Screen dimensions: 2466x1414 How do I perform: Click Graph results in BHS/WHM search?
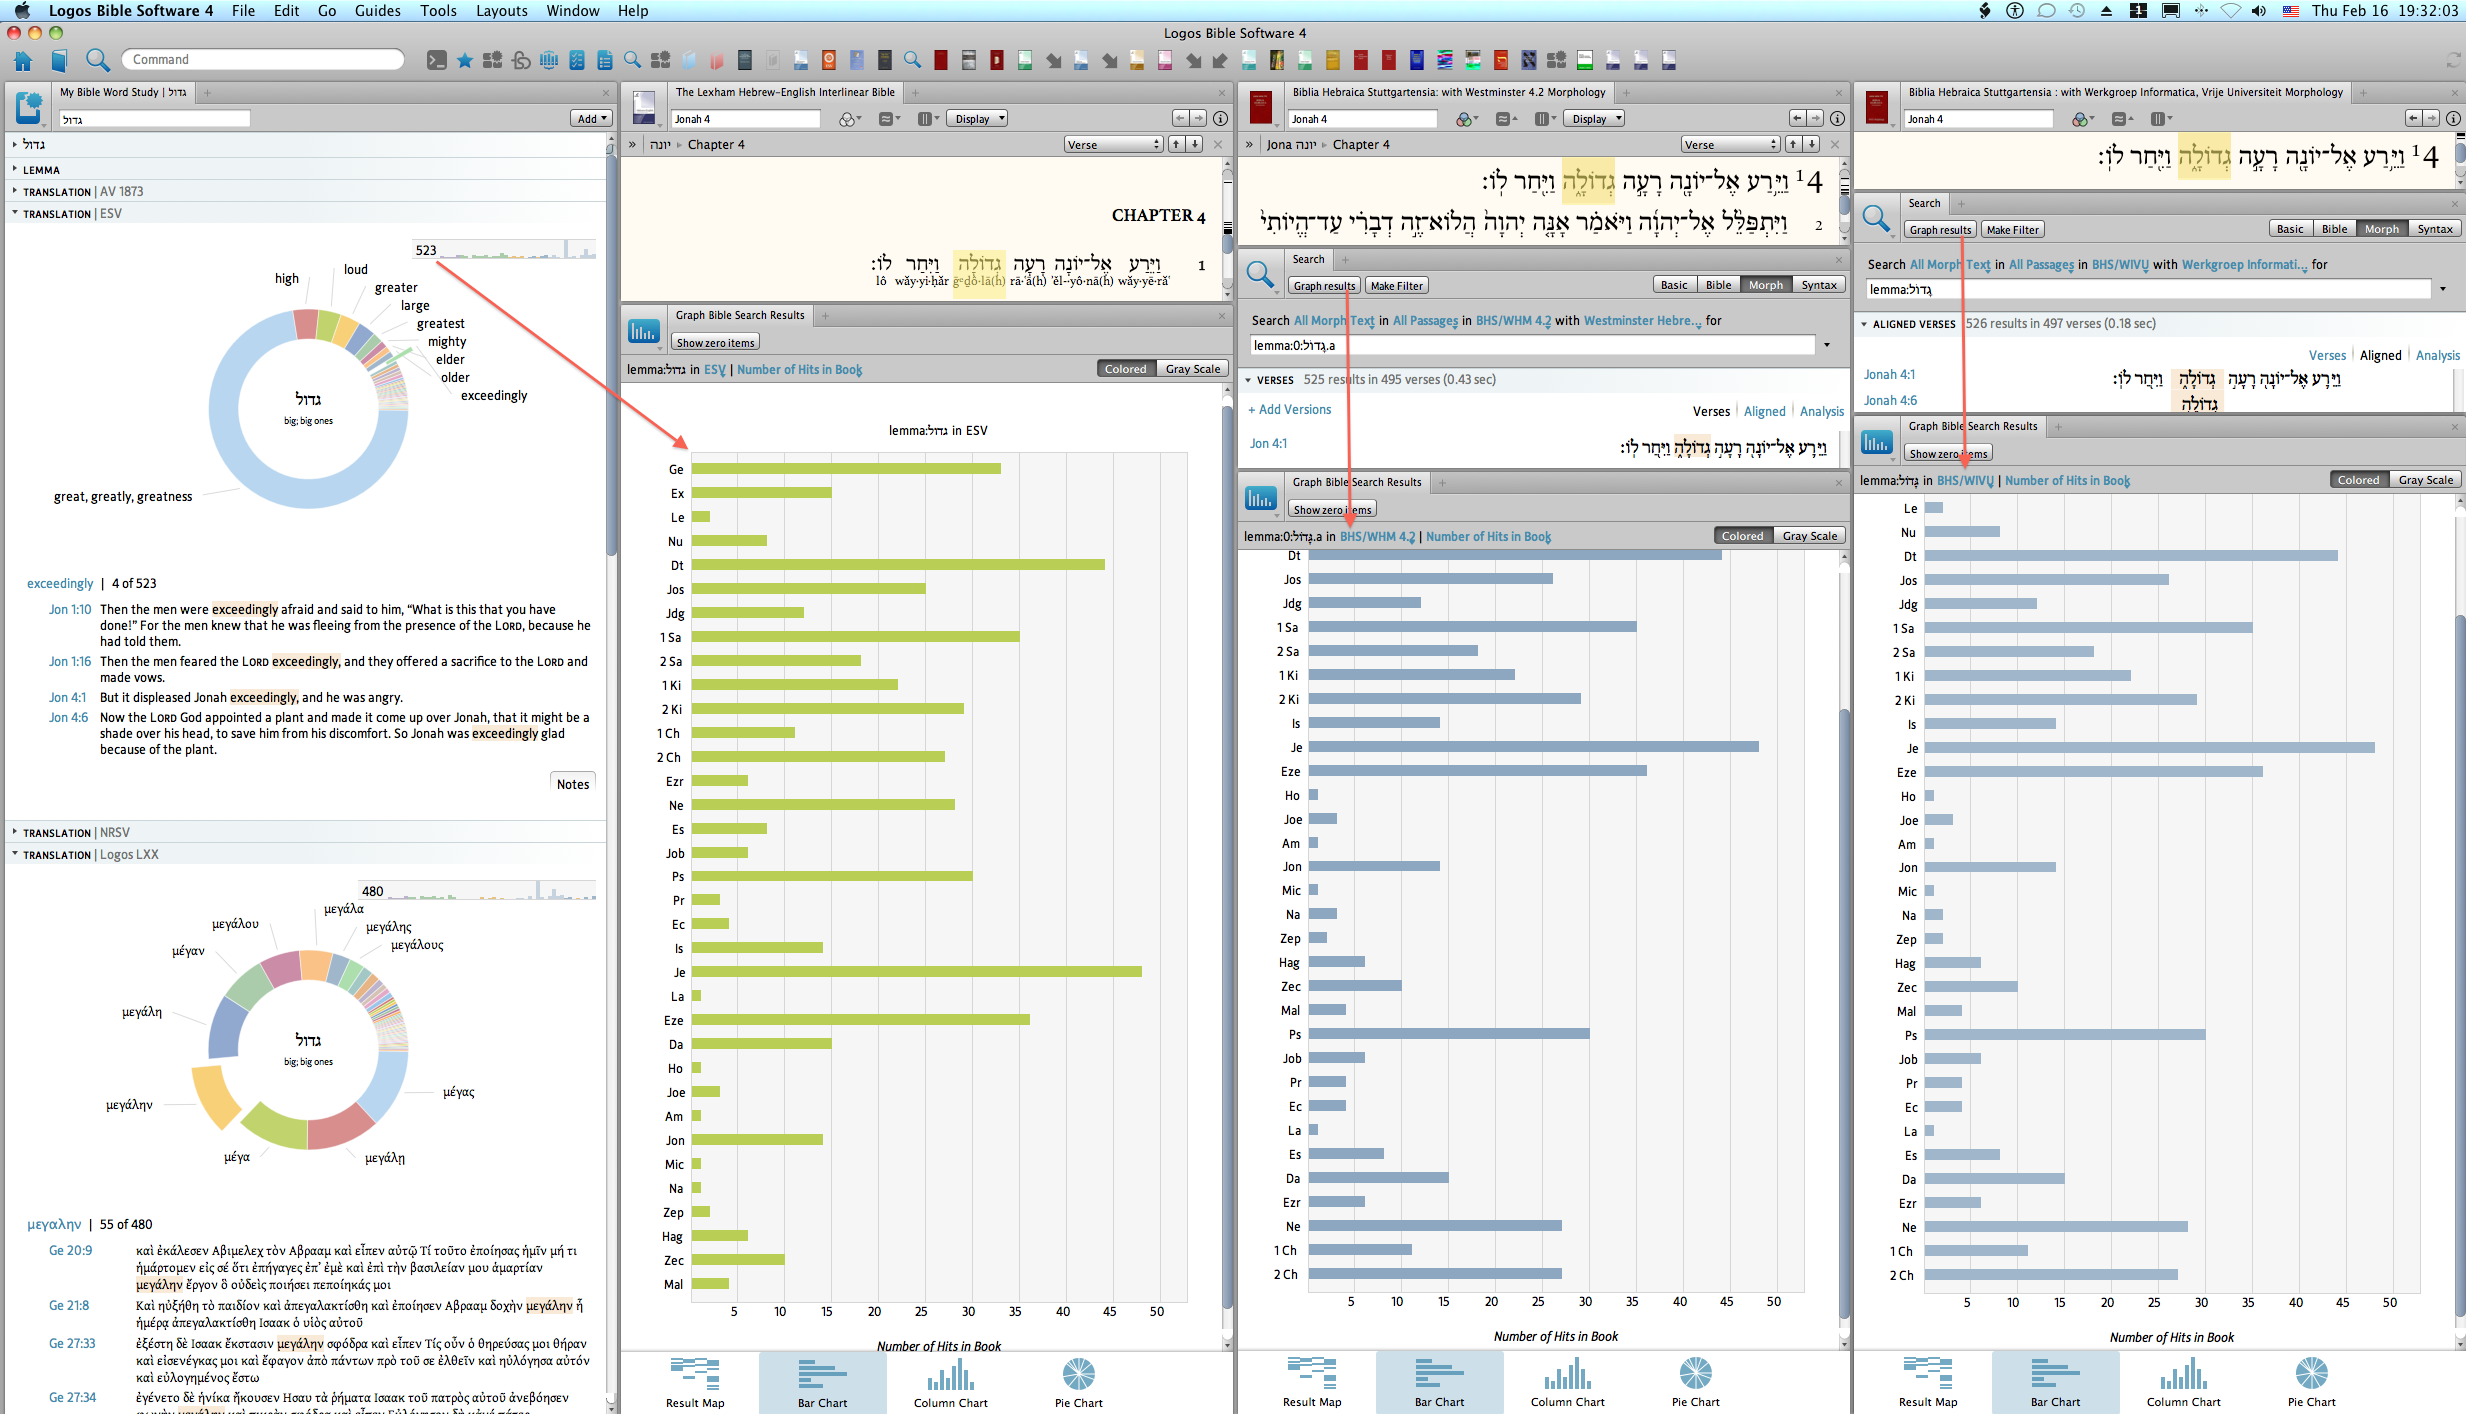[1323, 285]
